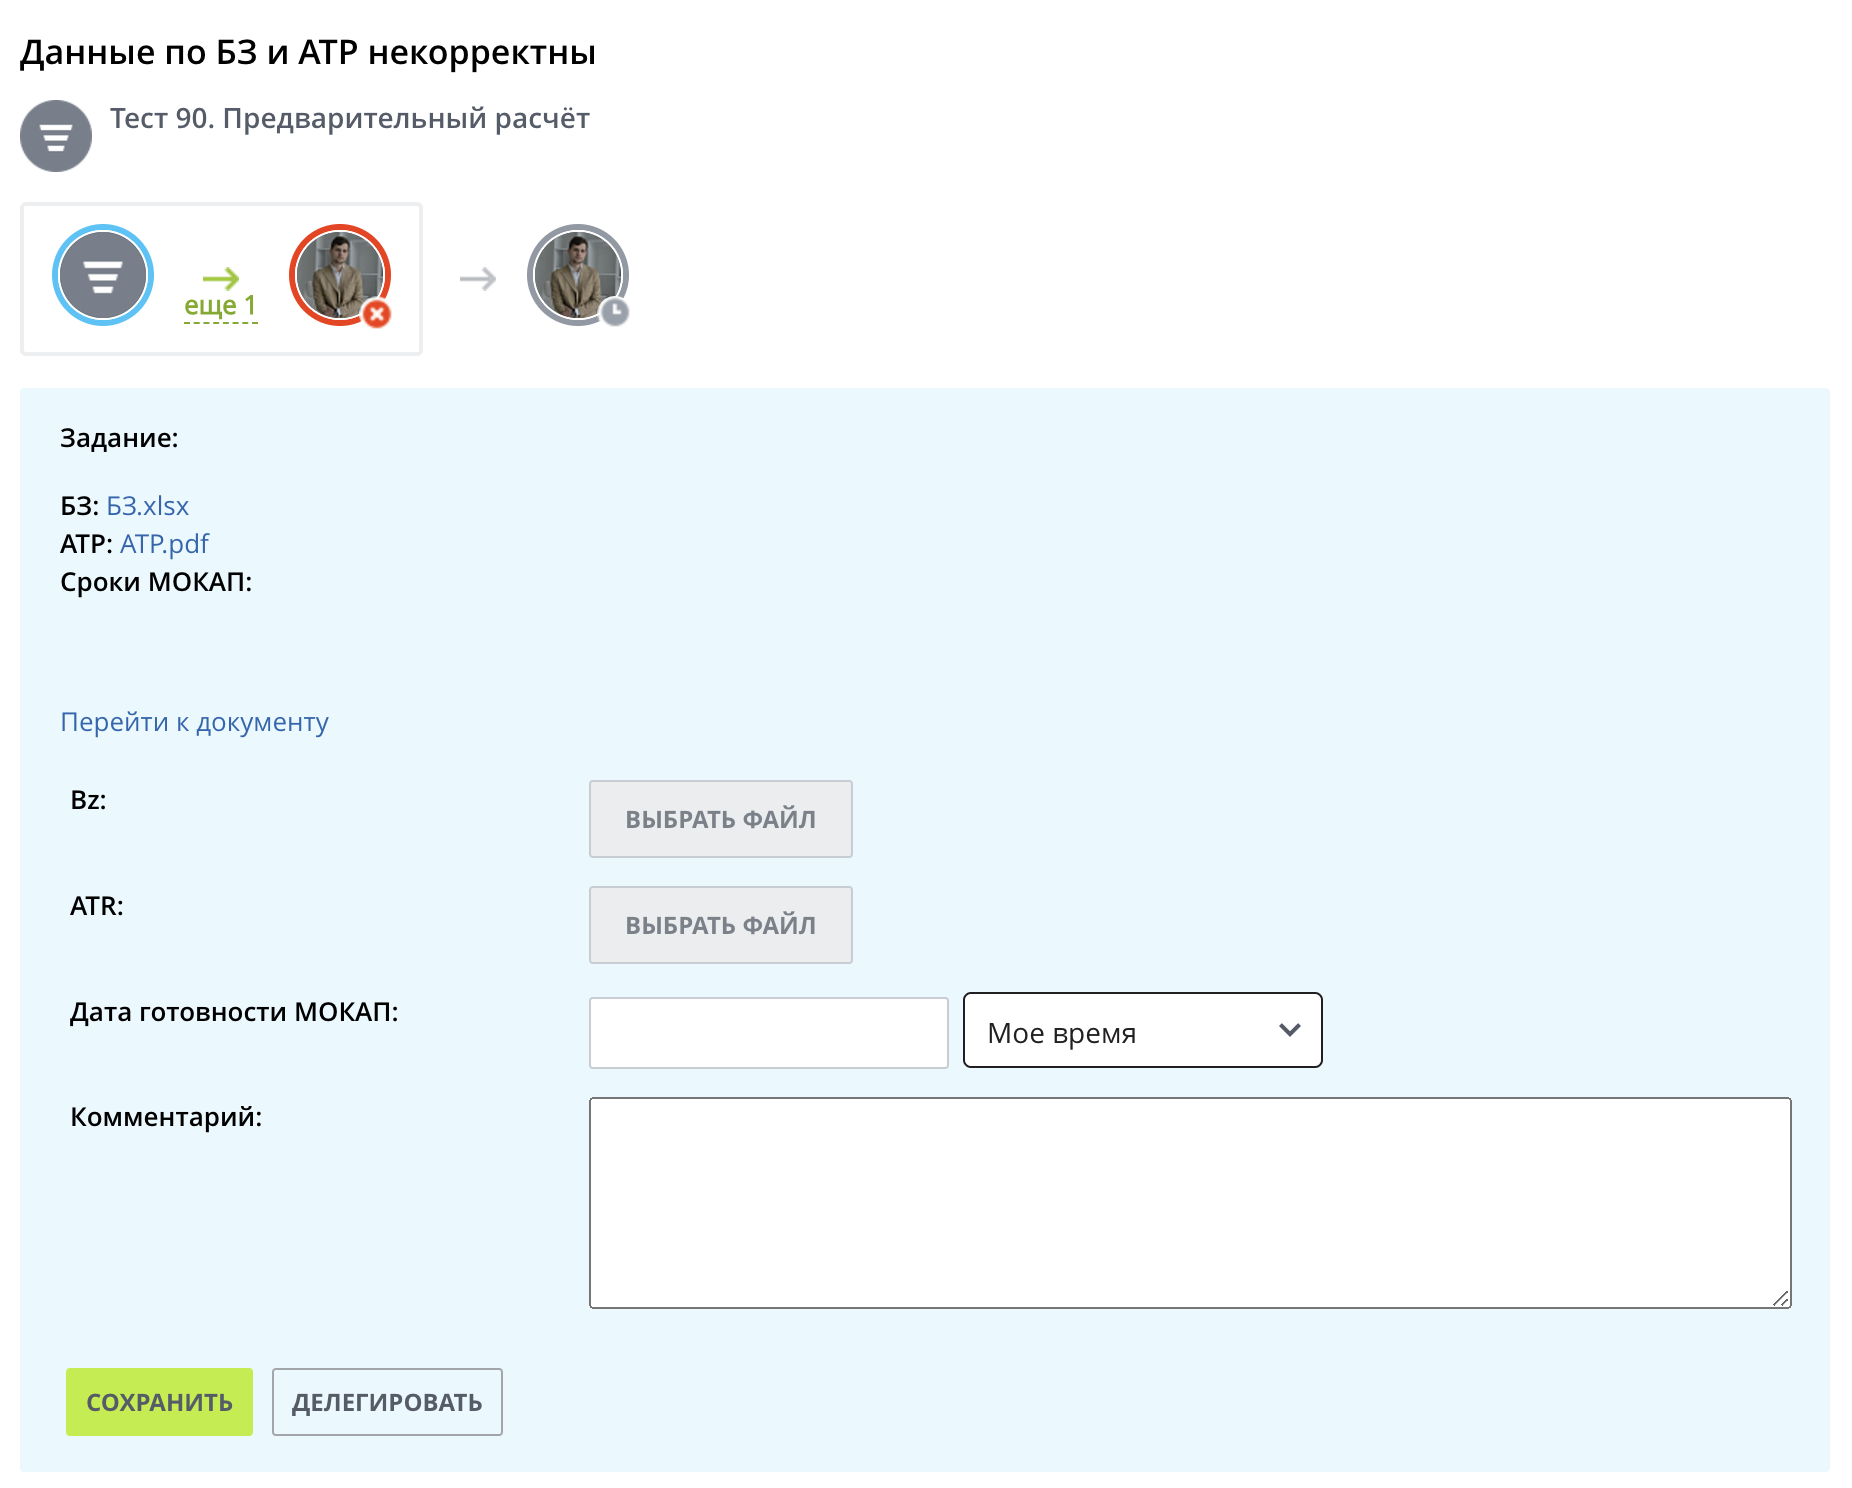
Task: Click the blue-ringed process start icon
Action: 102,275
